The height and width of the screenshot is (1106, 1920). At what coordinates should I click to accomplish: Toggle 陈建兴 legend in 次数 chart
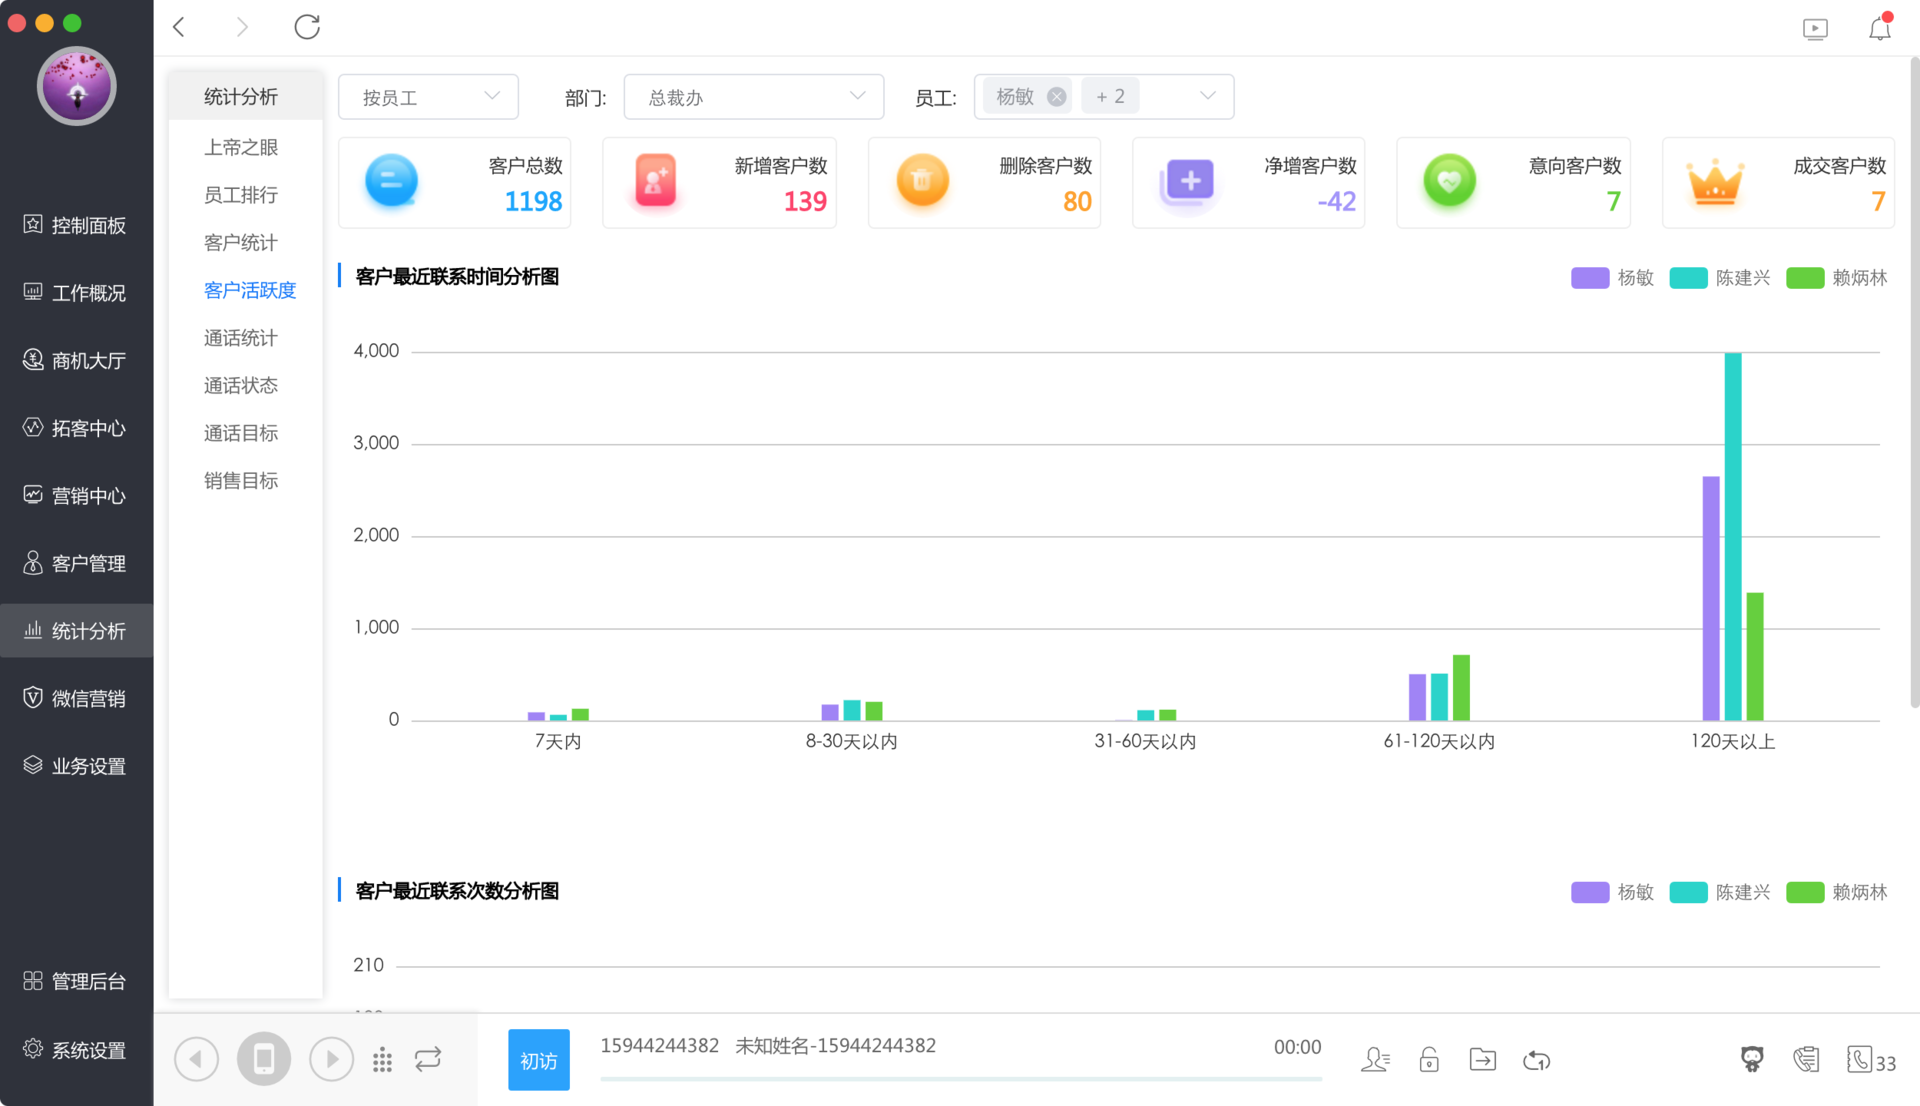click(1720, 892)
